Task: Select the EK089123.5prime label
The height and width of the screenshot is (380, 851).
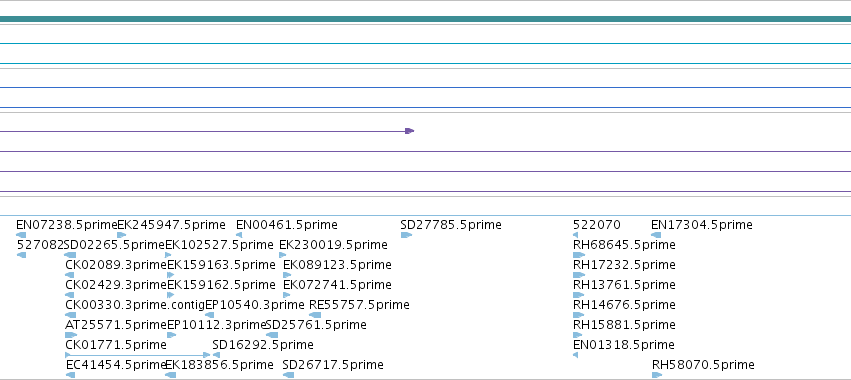Action: [337, 265]
